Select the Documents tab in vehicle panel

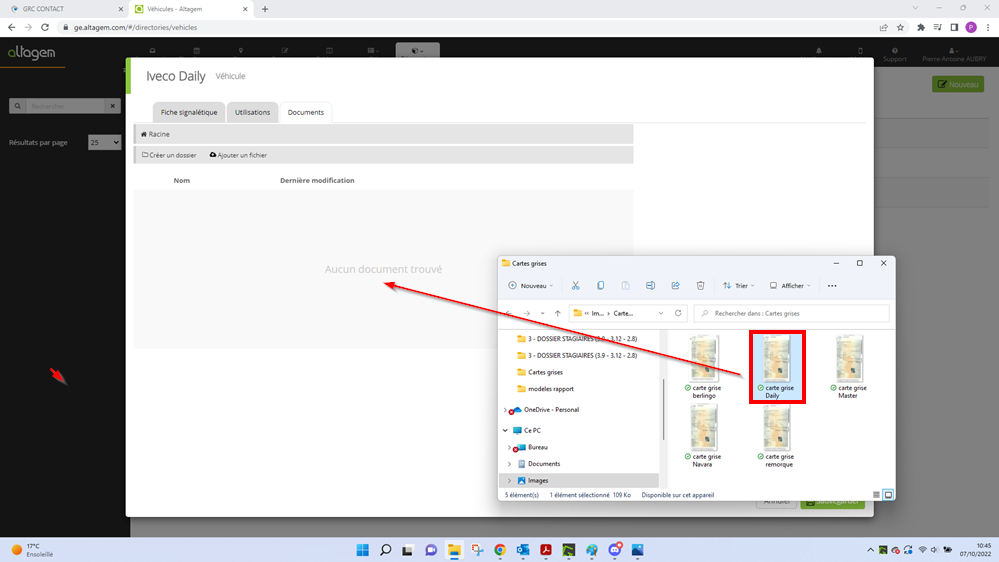point(306,112)
